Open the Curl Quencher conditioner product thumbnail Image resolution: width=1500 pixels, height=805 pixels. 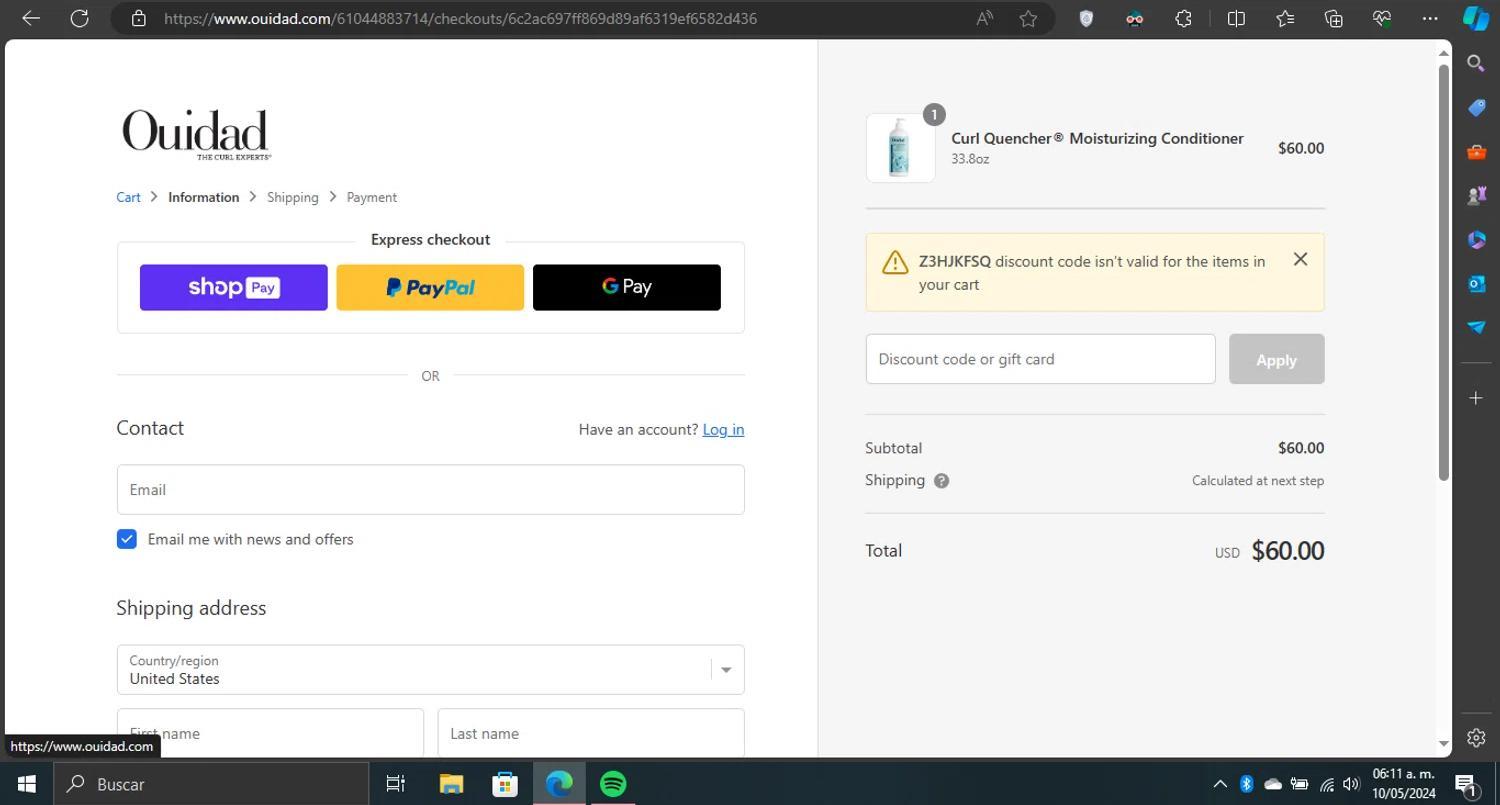900,148
